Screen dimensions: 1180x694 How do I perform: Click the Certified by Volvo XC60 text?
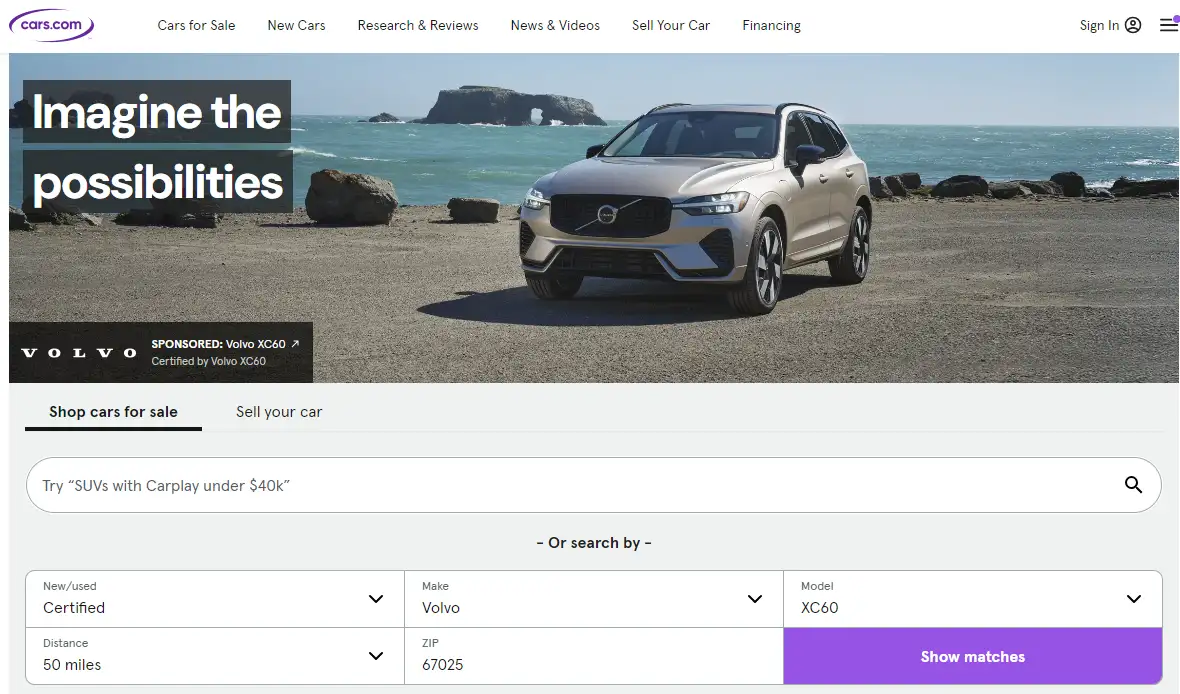[208, 361]
